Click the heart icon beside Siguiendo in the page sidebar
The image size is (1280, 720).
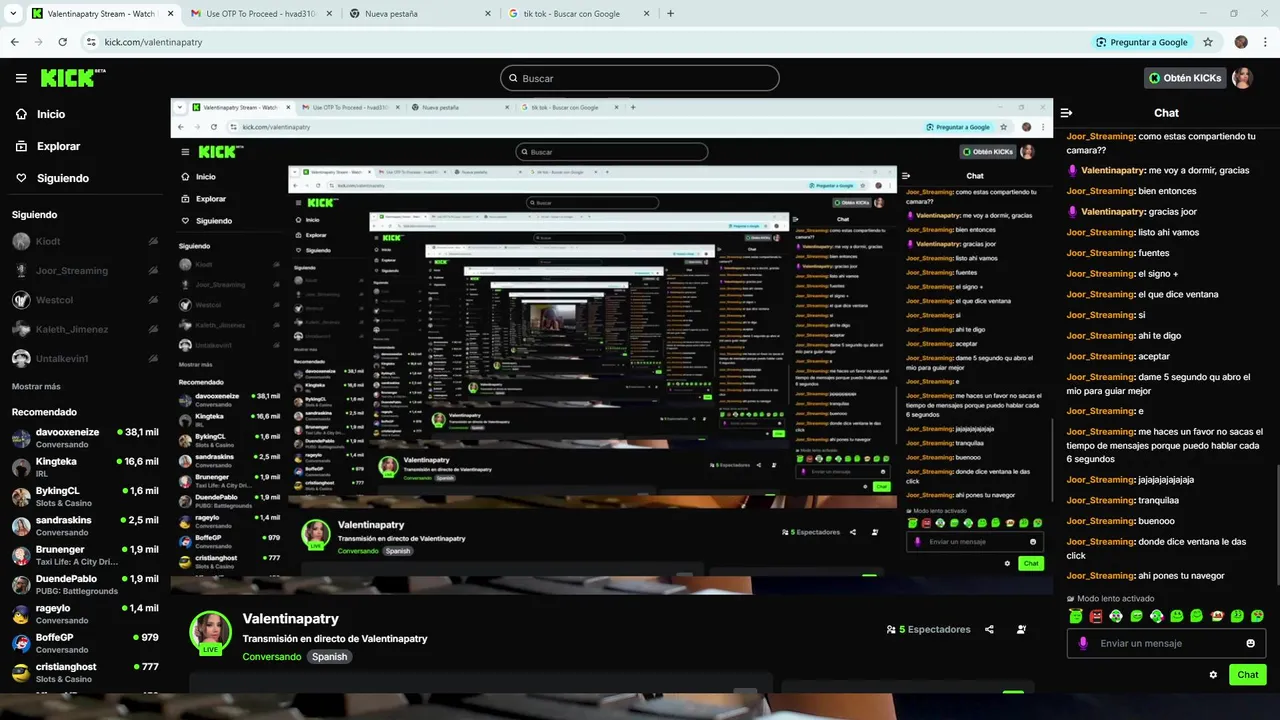21,178
